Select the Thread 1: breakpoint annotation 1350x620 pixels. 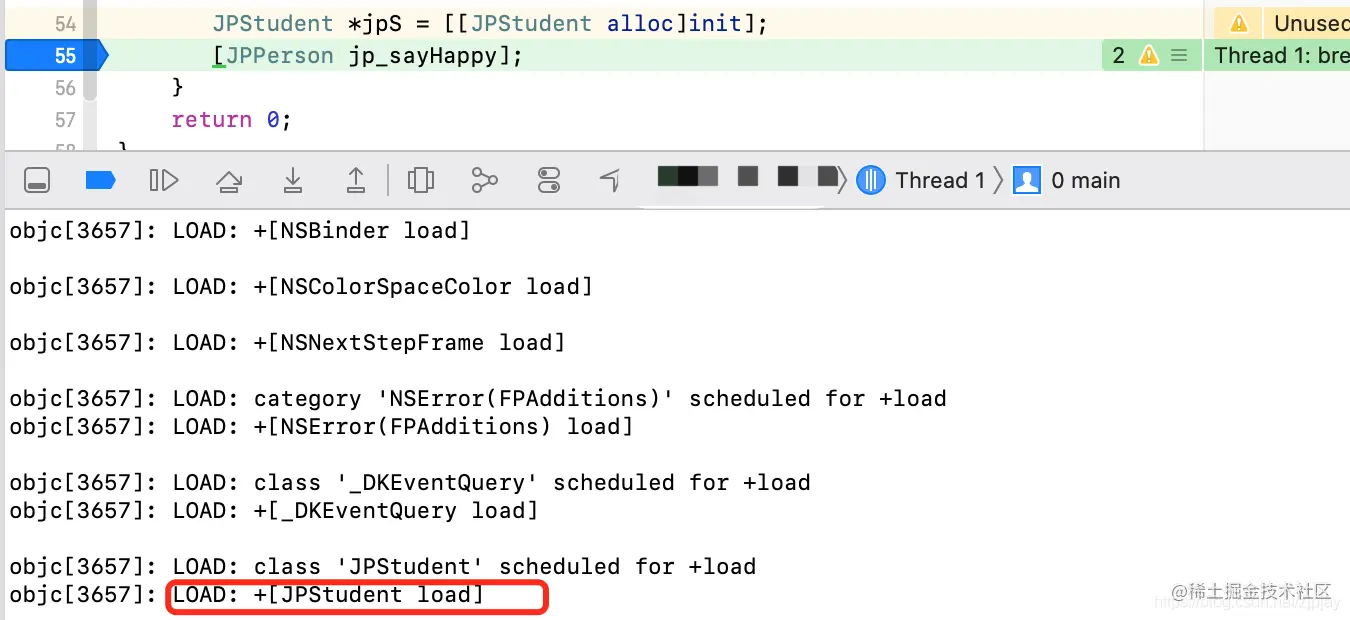click(1280, 55)
